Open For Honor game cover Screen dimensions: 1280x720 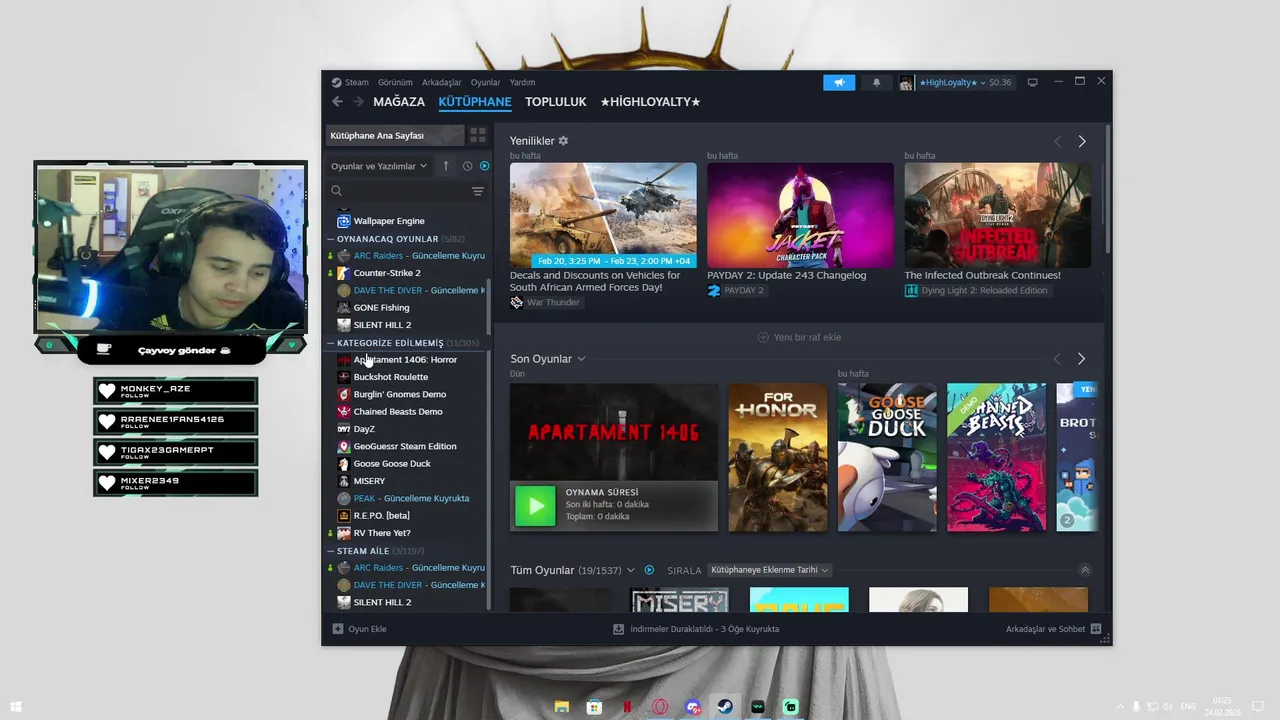[778, 457]
